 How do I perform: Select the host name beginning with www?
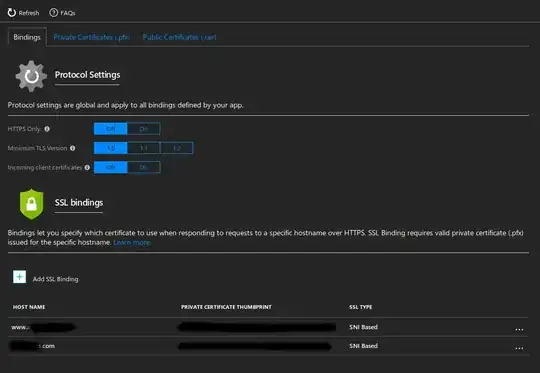click(43, 327)
